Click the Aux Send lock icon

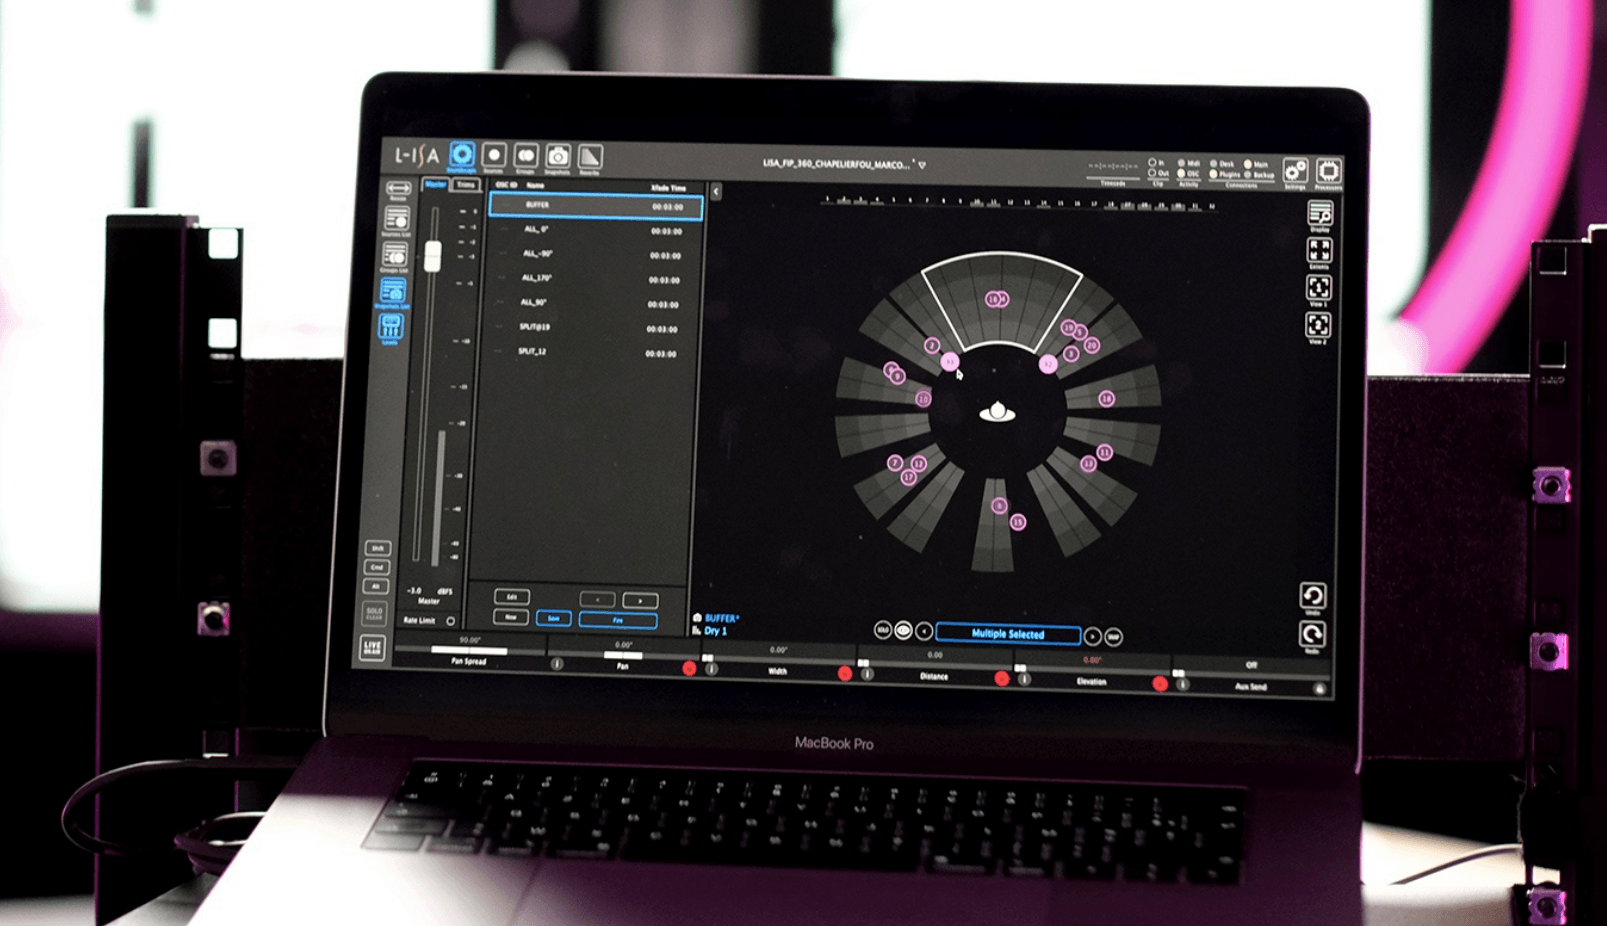coord(1319,688)
